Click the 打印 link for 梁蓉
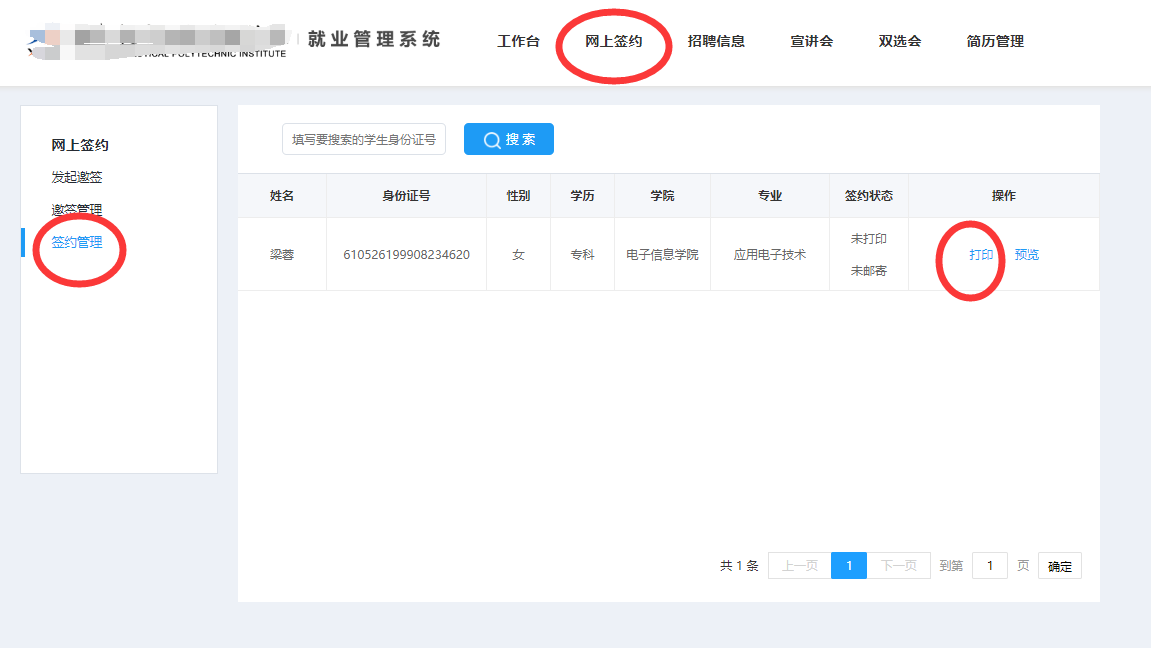The height and width of the screenshot is (648, 1151). click(981, 254)
